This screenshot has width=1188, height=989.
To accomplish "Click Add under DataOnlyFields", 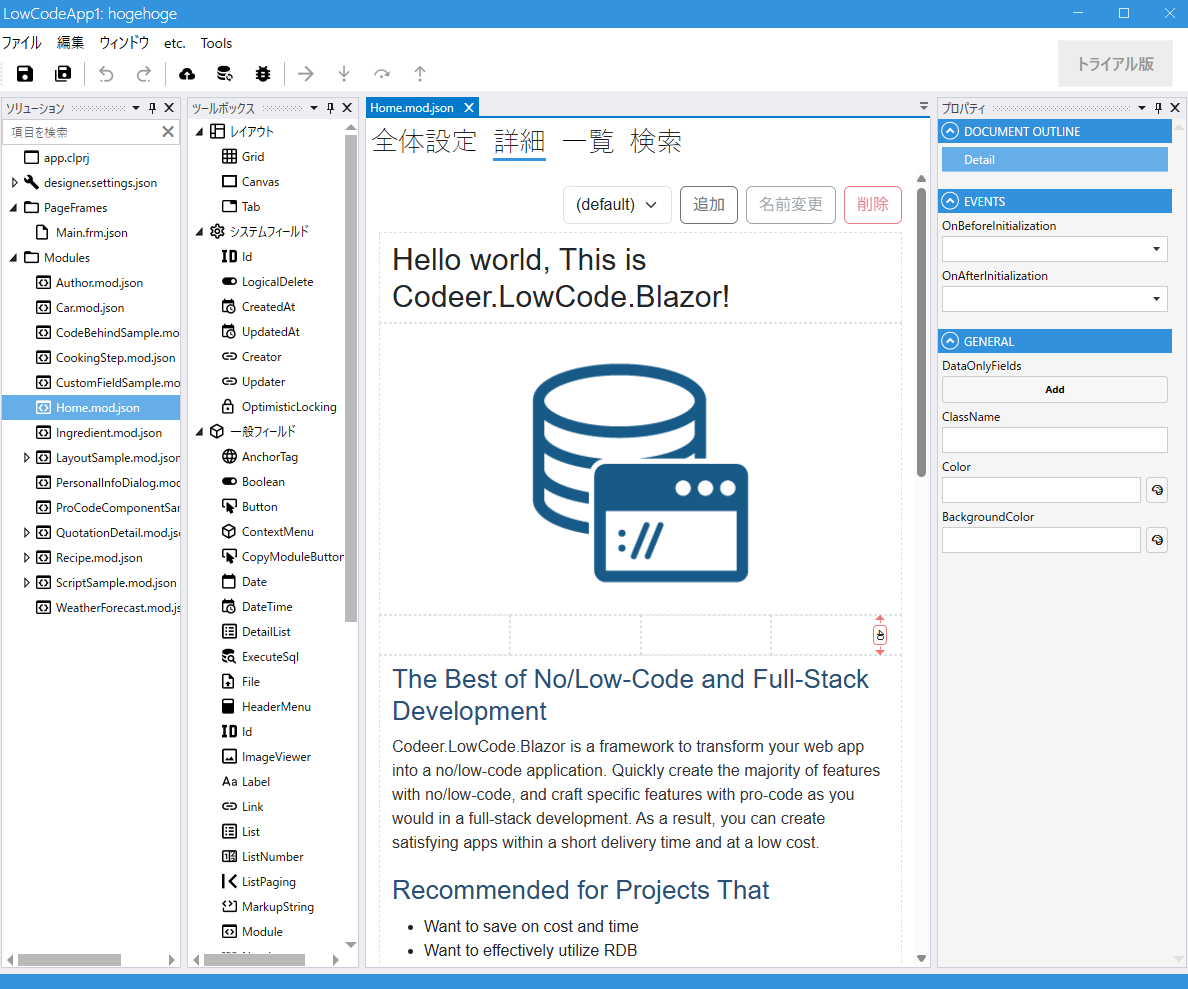I will point(1054,390).
